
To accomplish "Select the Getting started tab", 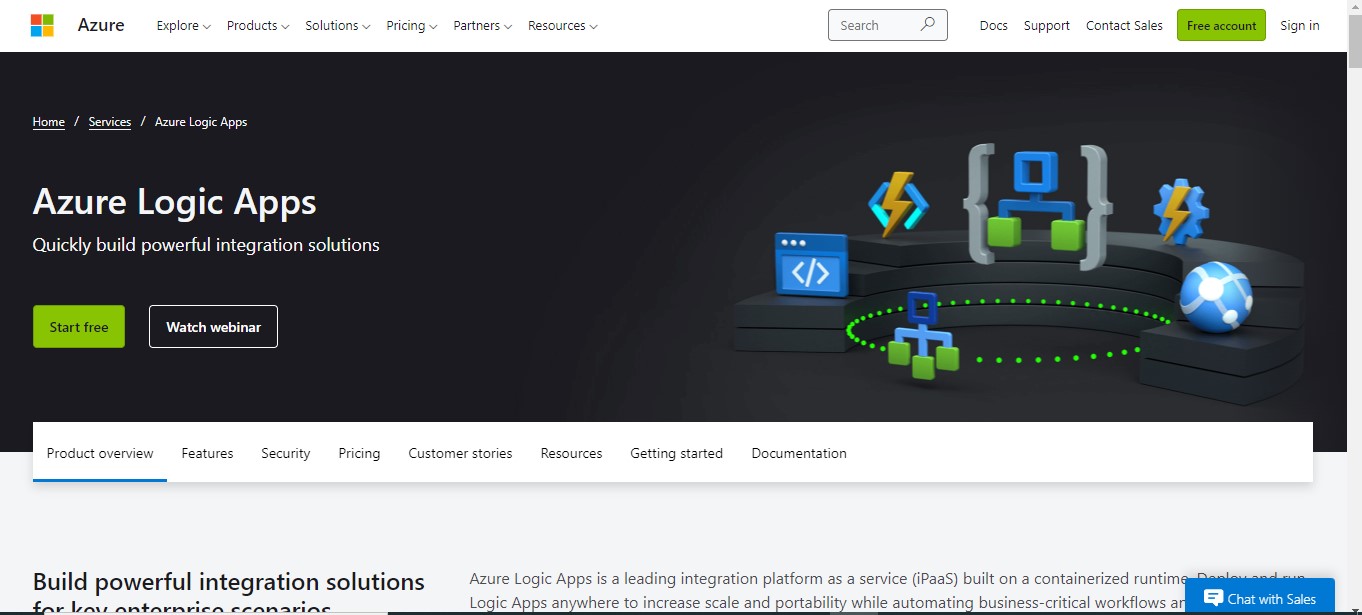I will pos(676,453).
